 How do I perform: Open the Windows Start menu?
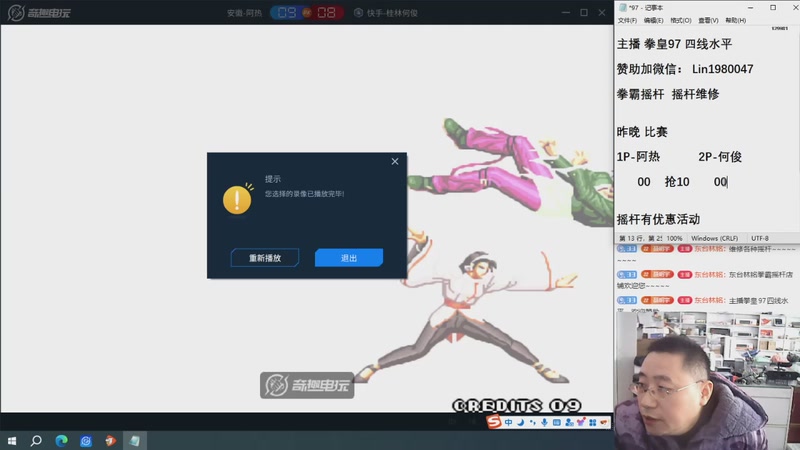pos(12,440)
